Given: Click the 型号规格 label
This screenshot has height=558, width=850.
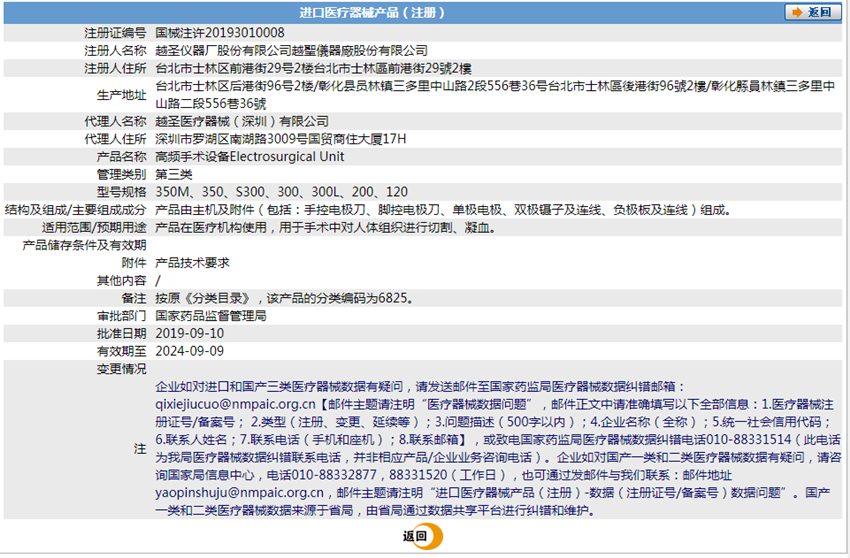Looking at the screenshot, I should 121,192.
